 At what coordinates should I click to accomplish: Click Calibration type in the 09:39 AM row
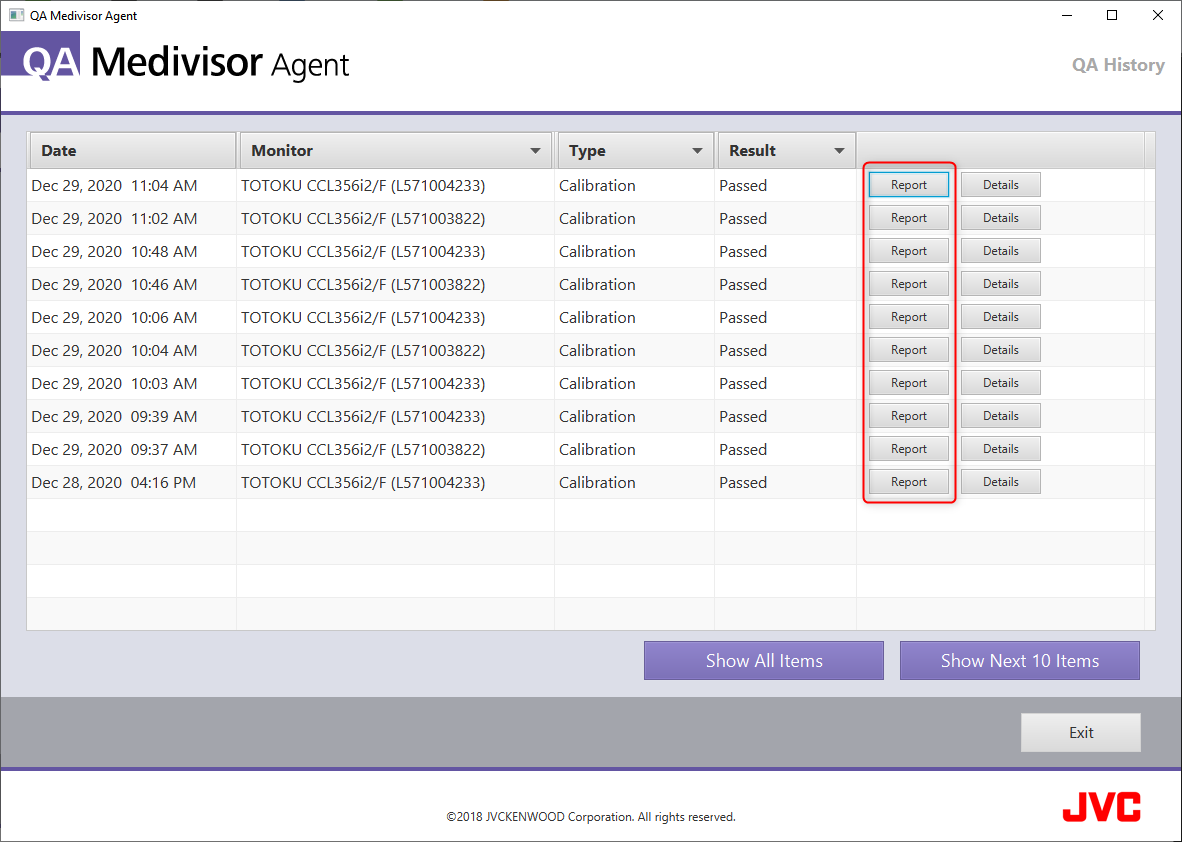tap(597, 417)
